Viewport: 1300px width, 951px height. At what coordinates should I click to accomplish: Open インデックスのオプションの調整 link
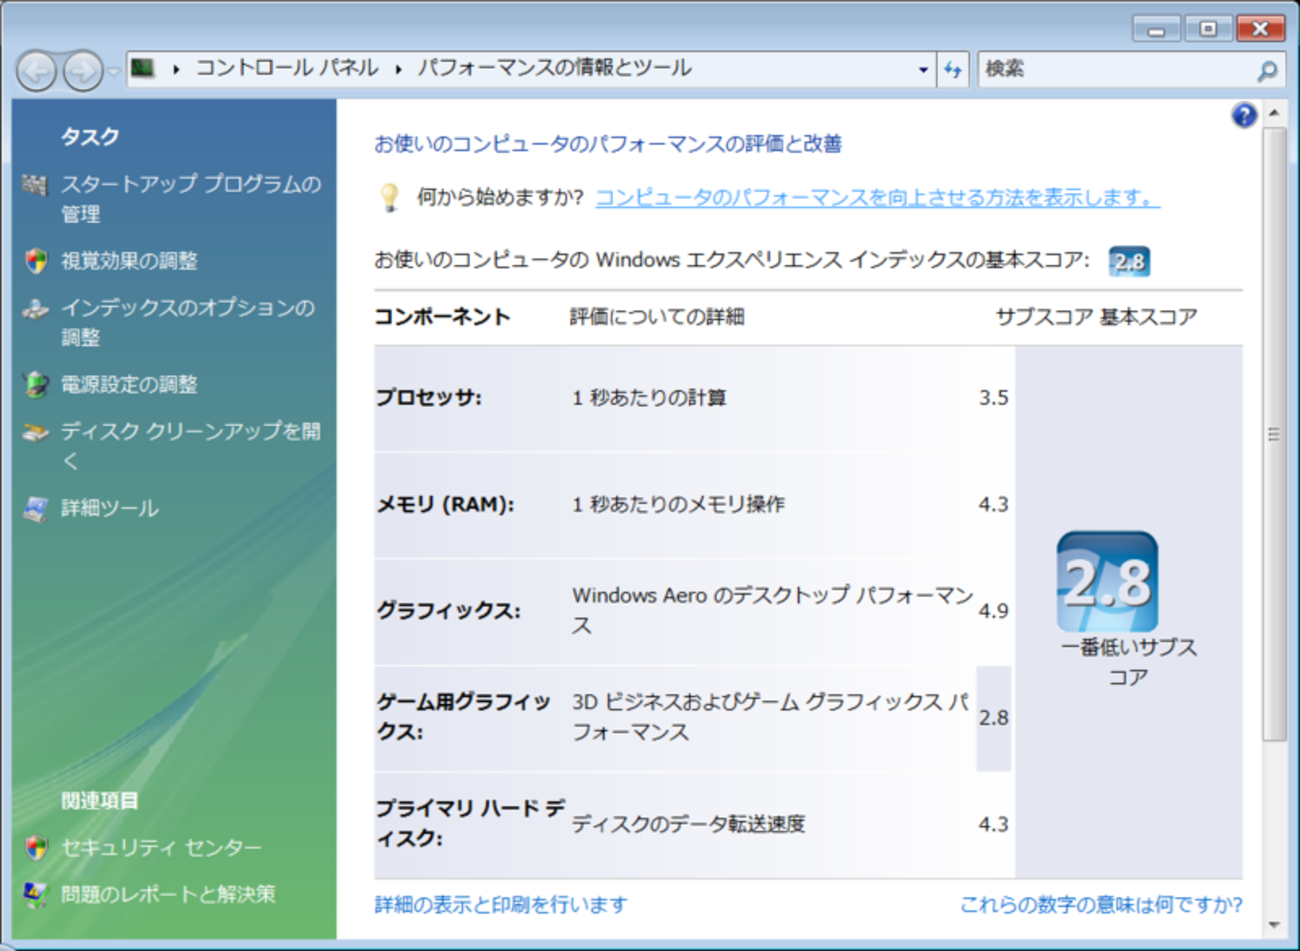188,322
